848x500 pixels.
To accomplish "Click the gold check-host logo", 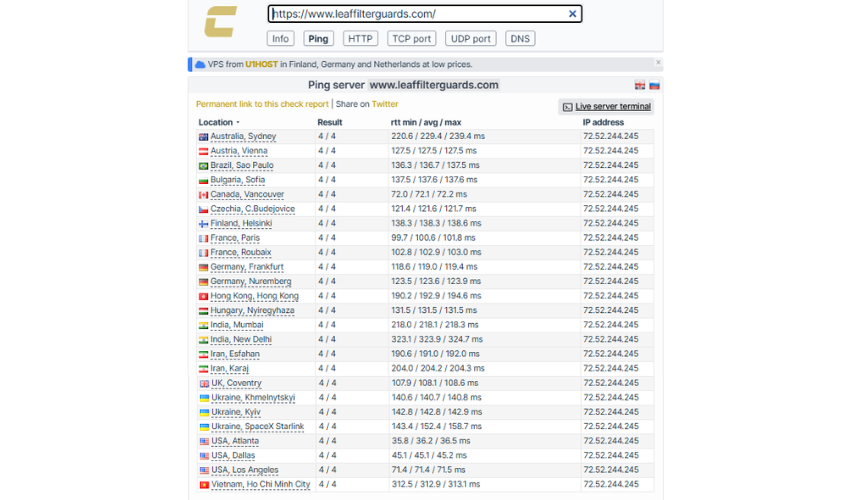I will 221,22.
